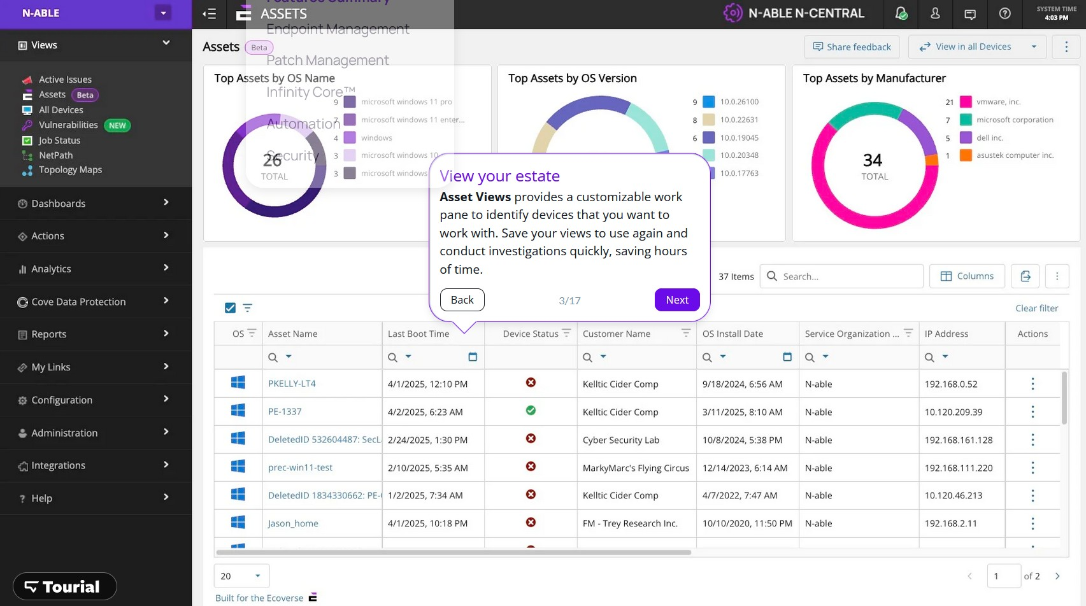Open the prec-win11-test asset link
The height and width of the screenshot is (606, 1086).
300,467
